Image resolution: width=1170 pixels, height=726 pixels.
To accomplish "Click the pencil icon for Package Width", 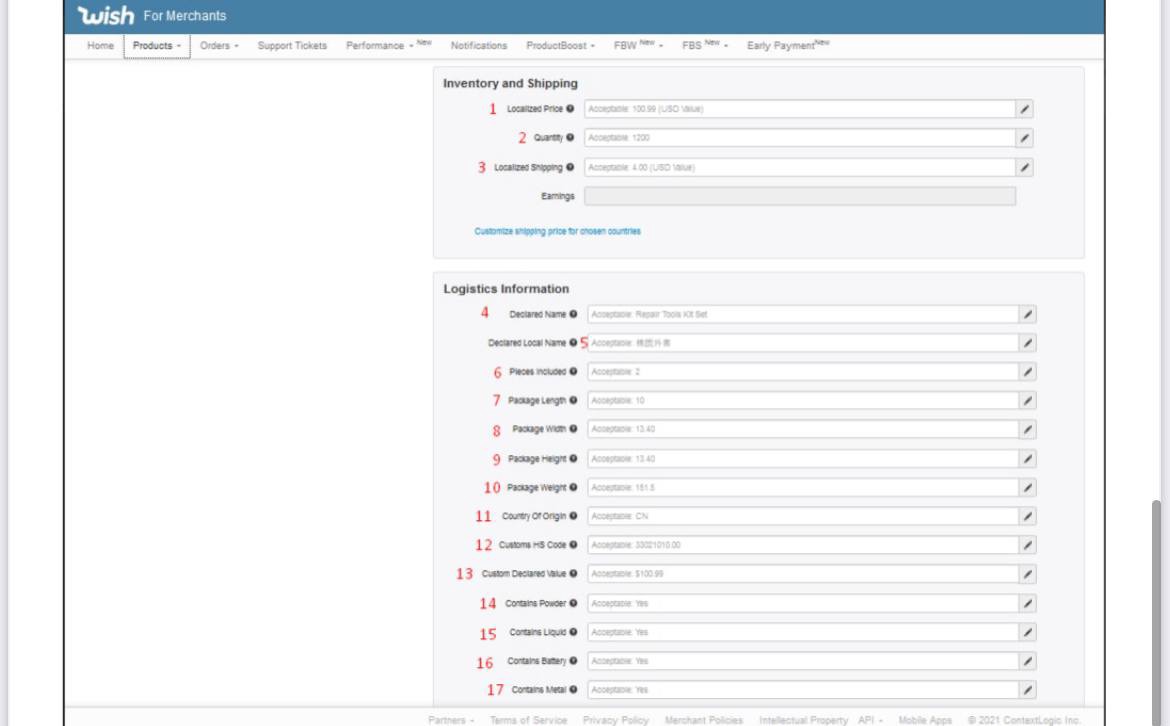I will [1027, 430].
